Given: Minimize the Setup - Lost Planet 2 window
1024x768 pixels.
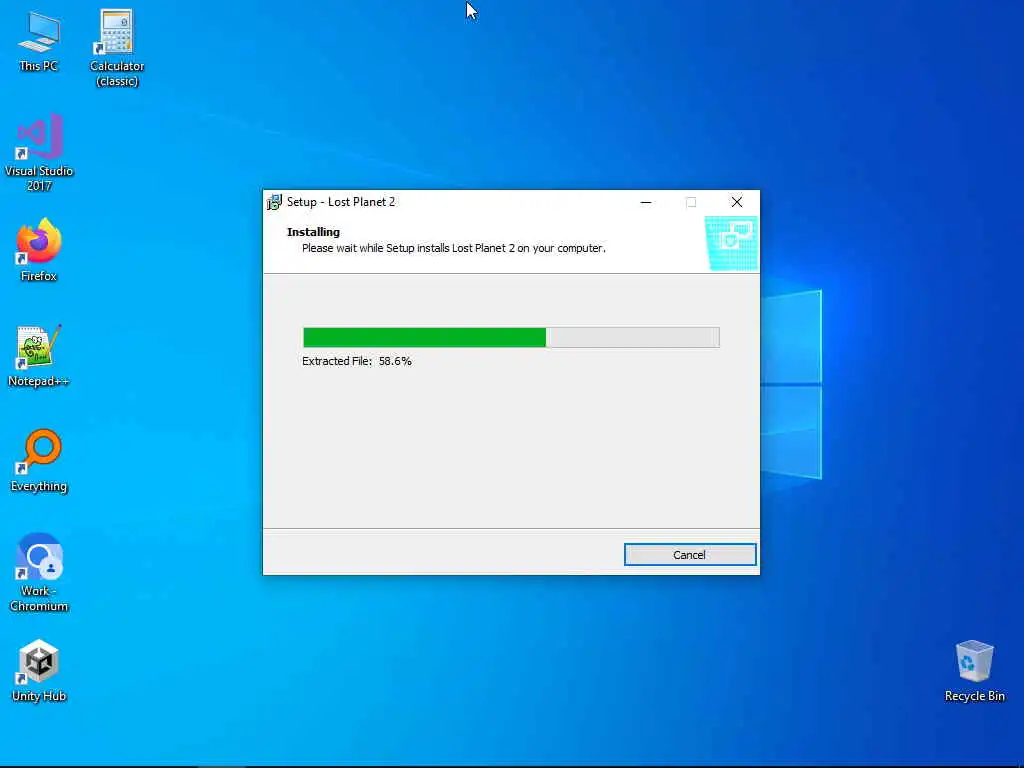Looking at the screenshot, I should [x=646, y=202].
